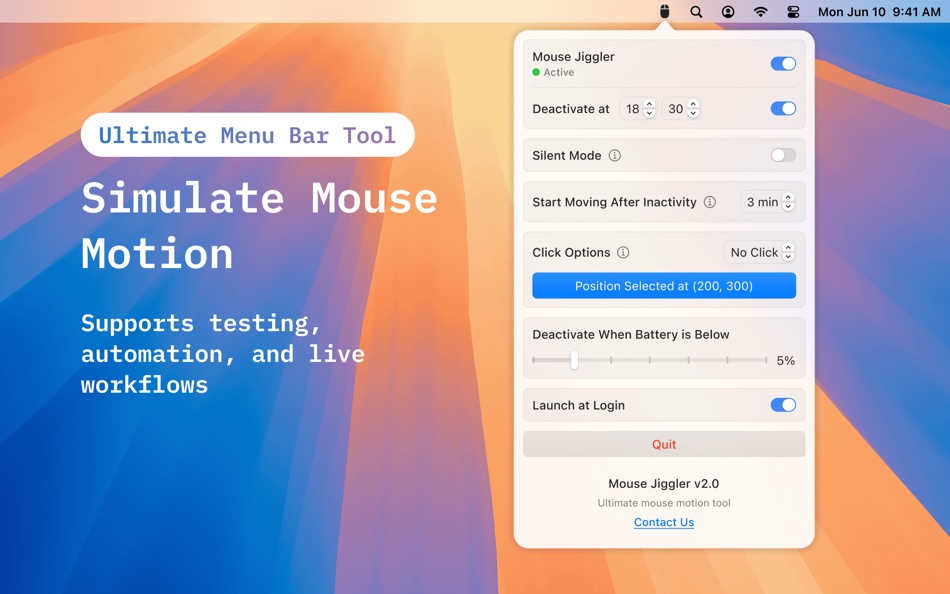
Task: Click the date and time in menu bar
Action: (879, 12)
